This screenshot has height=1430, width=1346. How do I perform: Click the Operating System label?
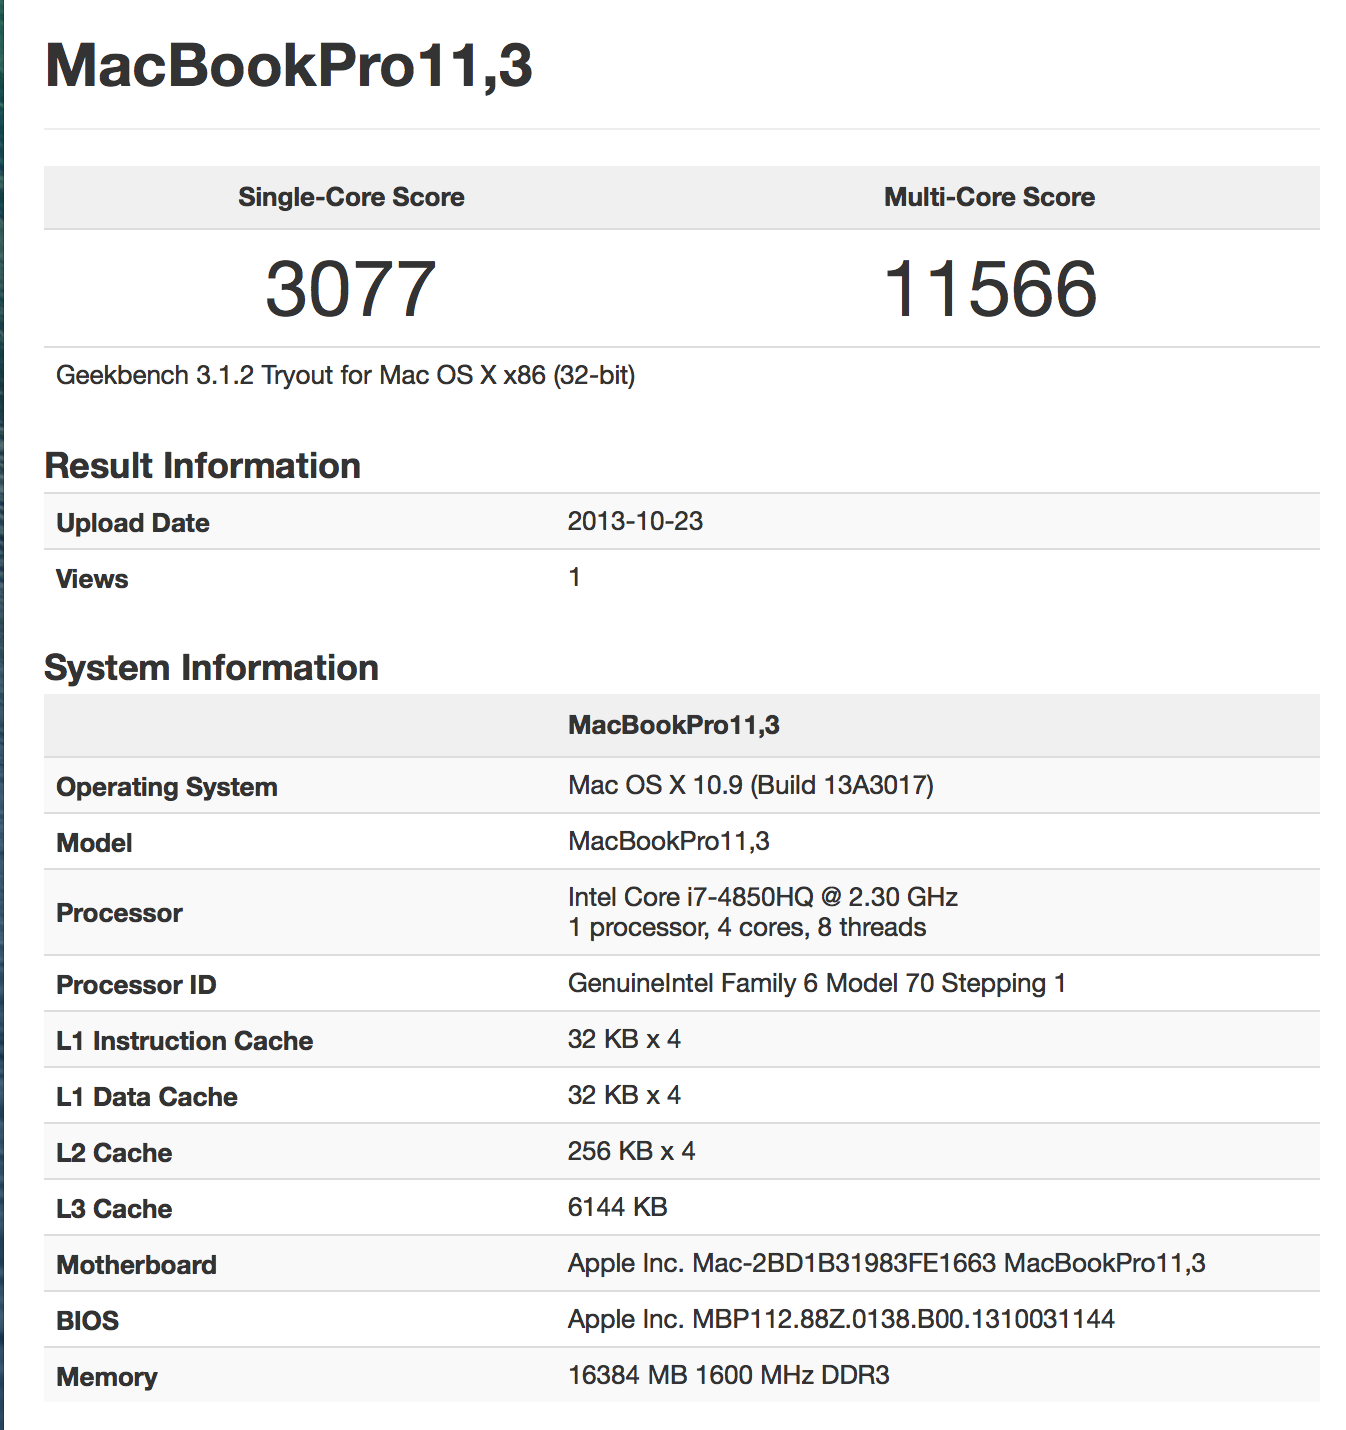(x=167, y=787)
